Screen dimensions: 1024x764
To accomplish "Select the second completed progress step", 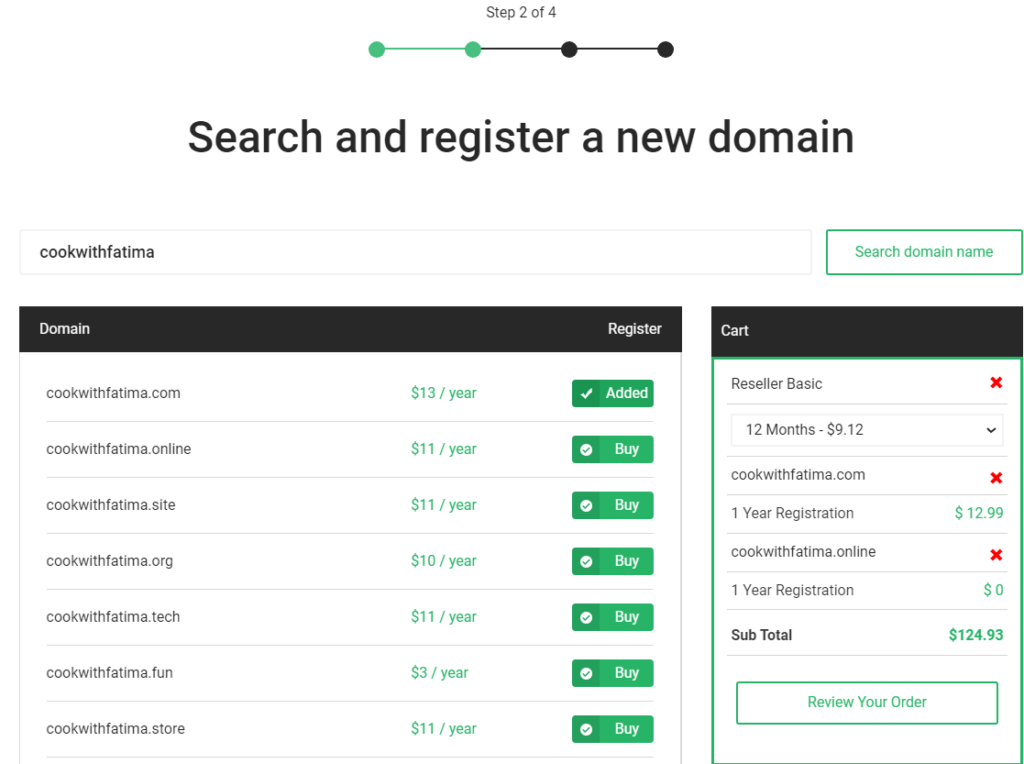I will pyautogui.click(x=472, y=48).
